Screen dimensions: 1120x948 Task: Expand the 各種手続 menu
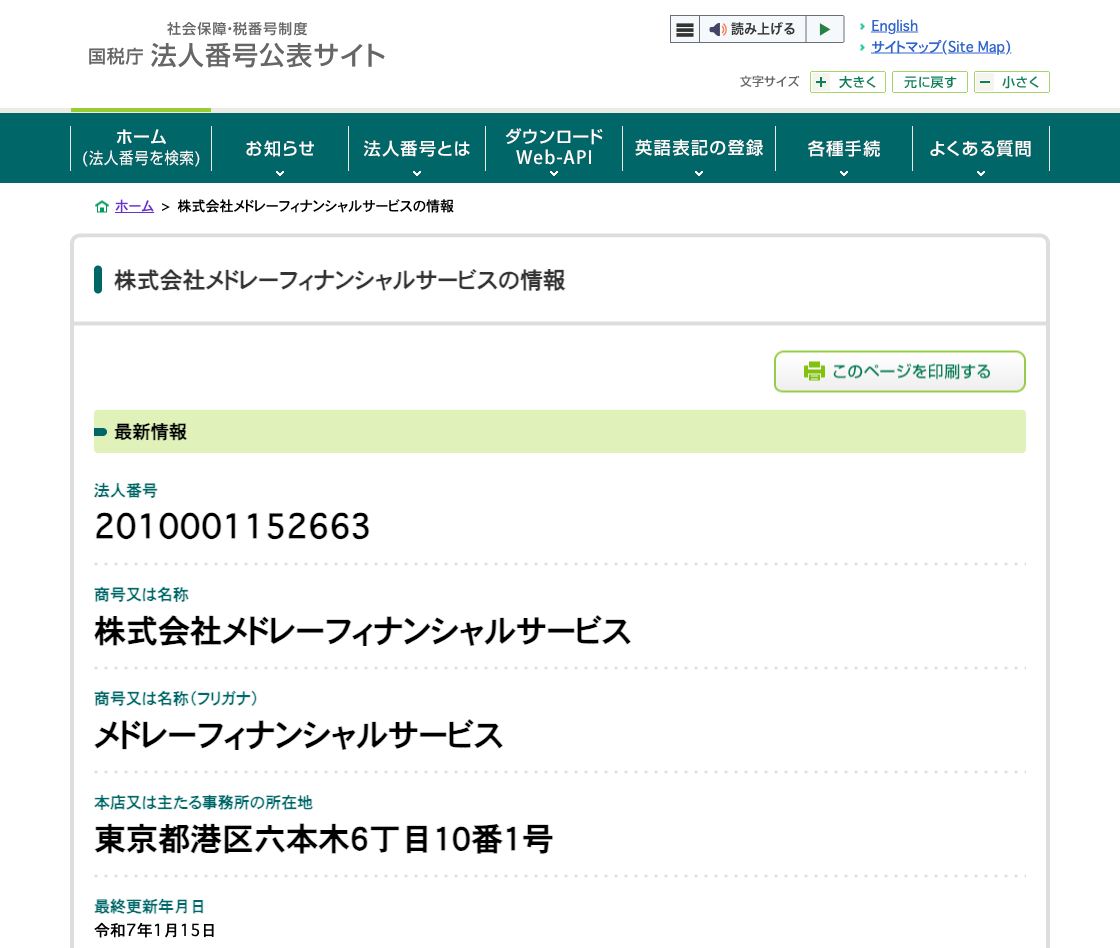[844, 148]
